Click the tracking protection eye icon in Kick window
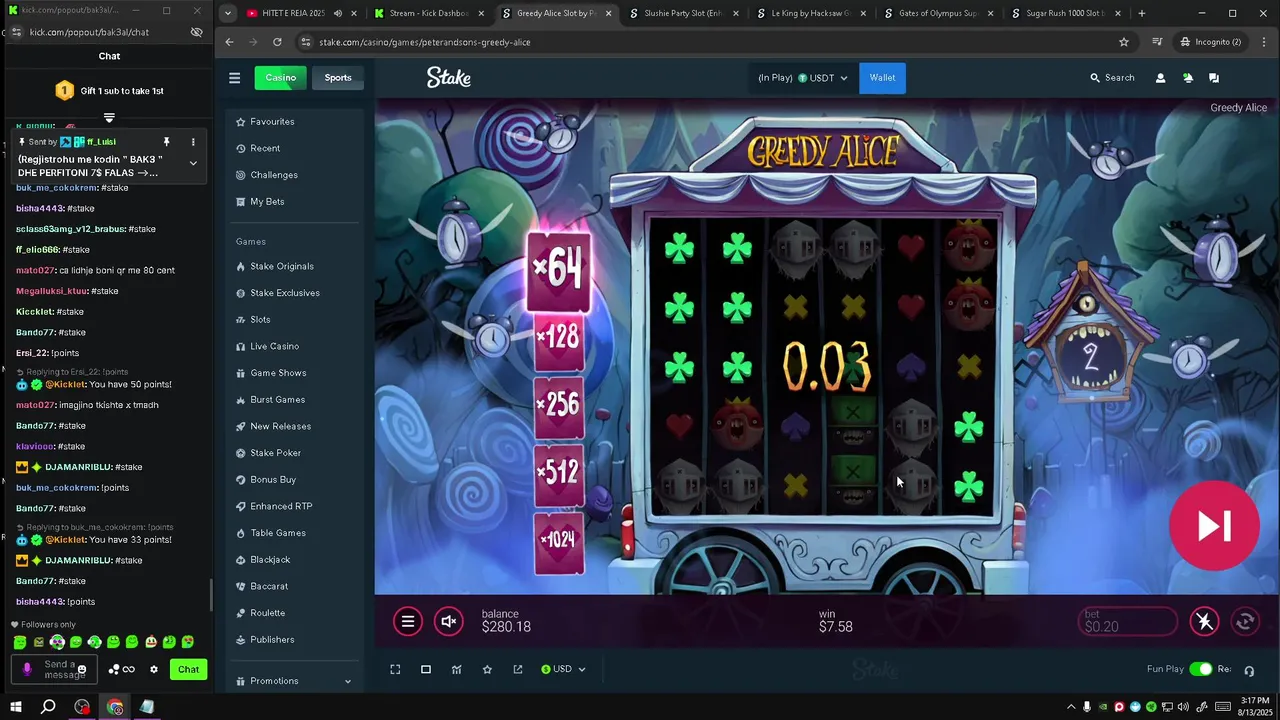Screen dimensions: 1280x720 [x=197, y=32]
